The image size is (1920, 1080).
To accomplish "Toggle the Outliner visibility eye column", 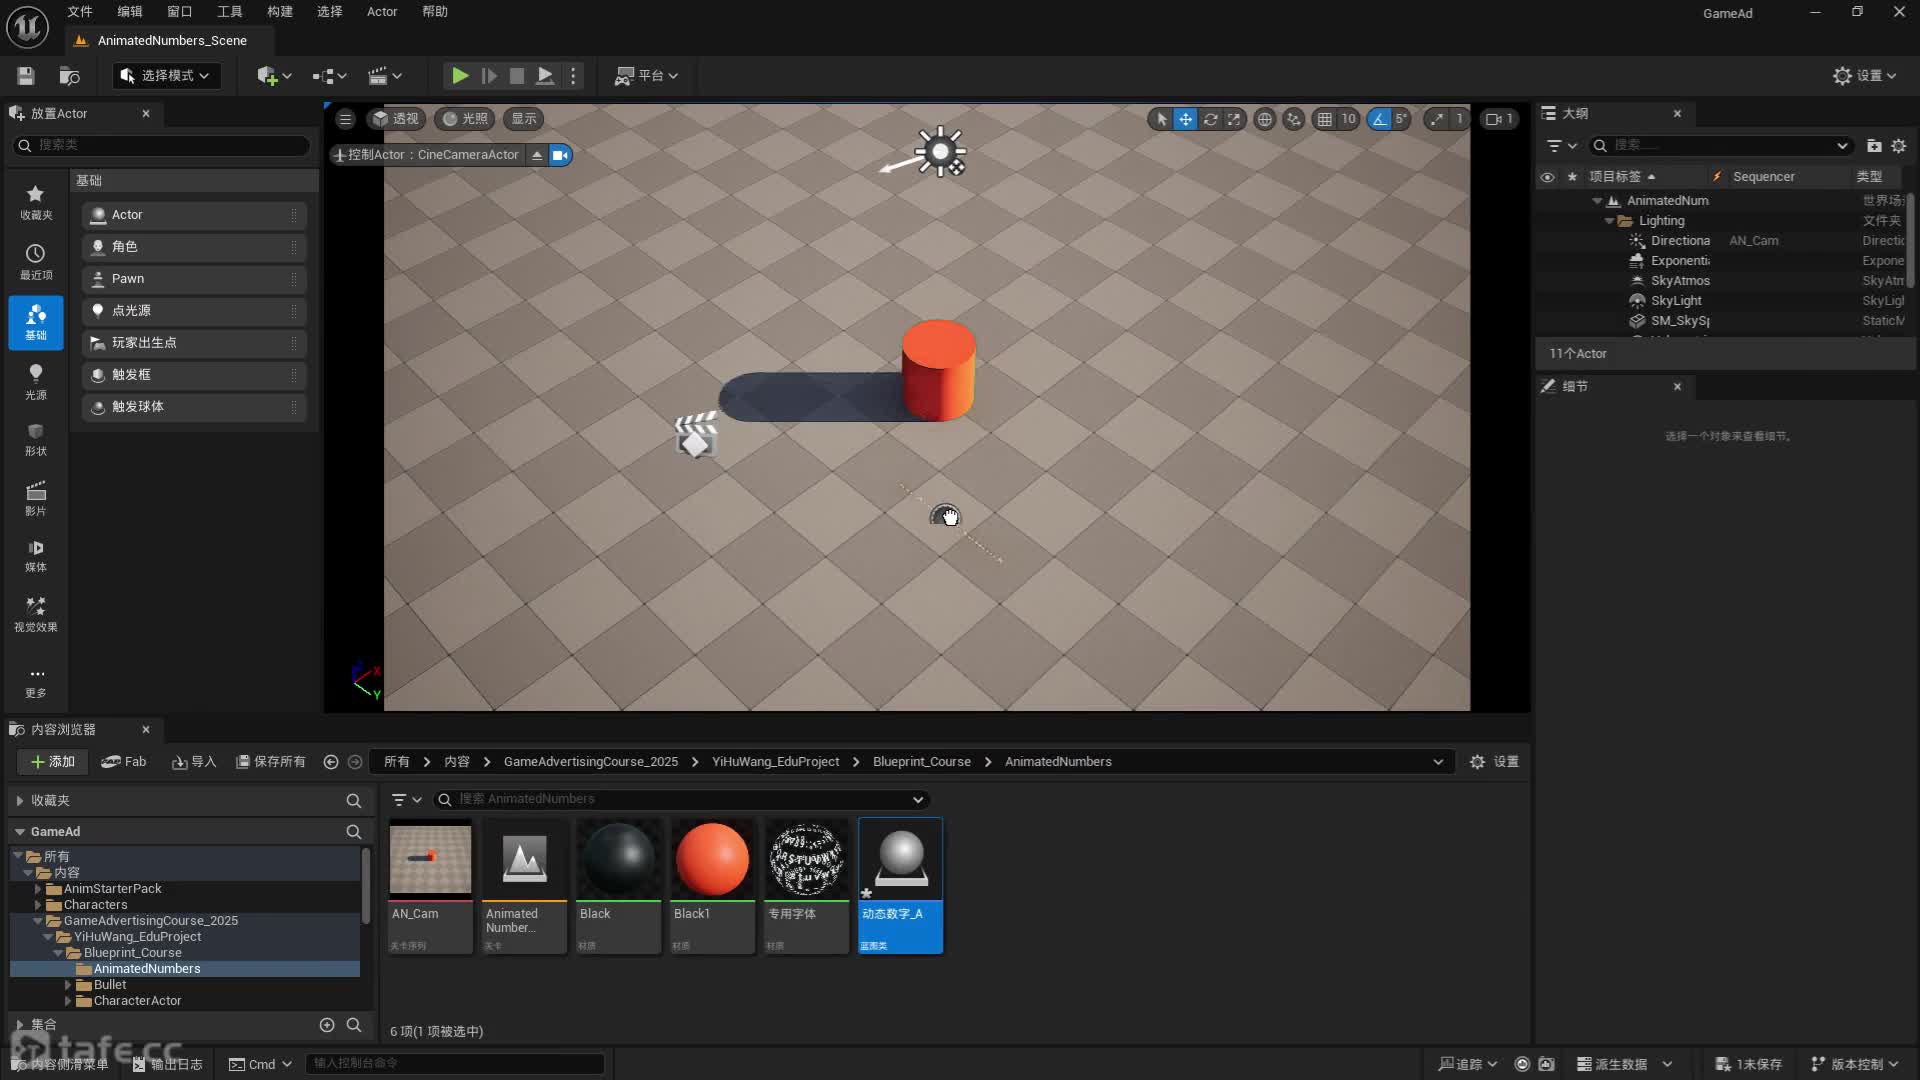I will tap(1547, 177).
